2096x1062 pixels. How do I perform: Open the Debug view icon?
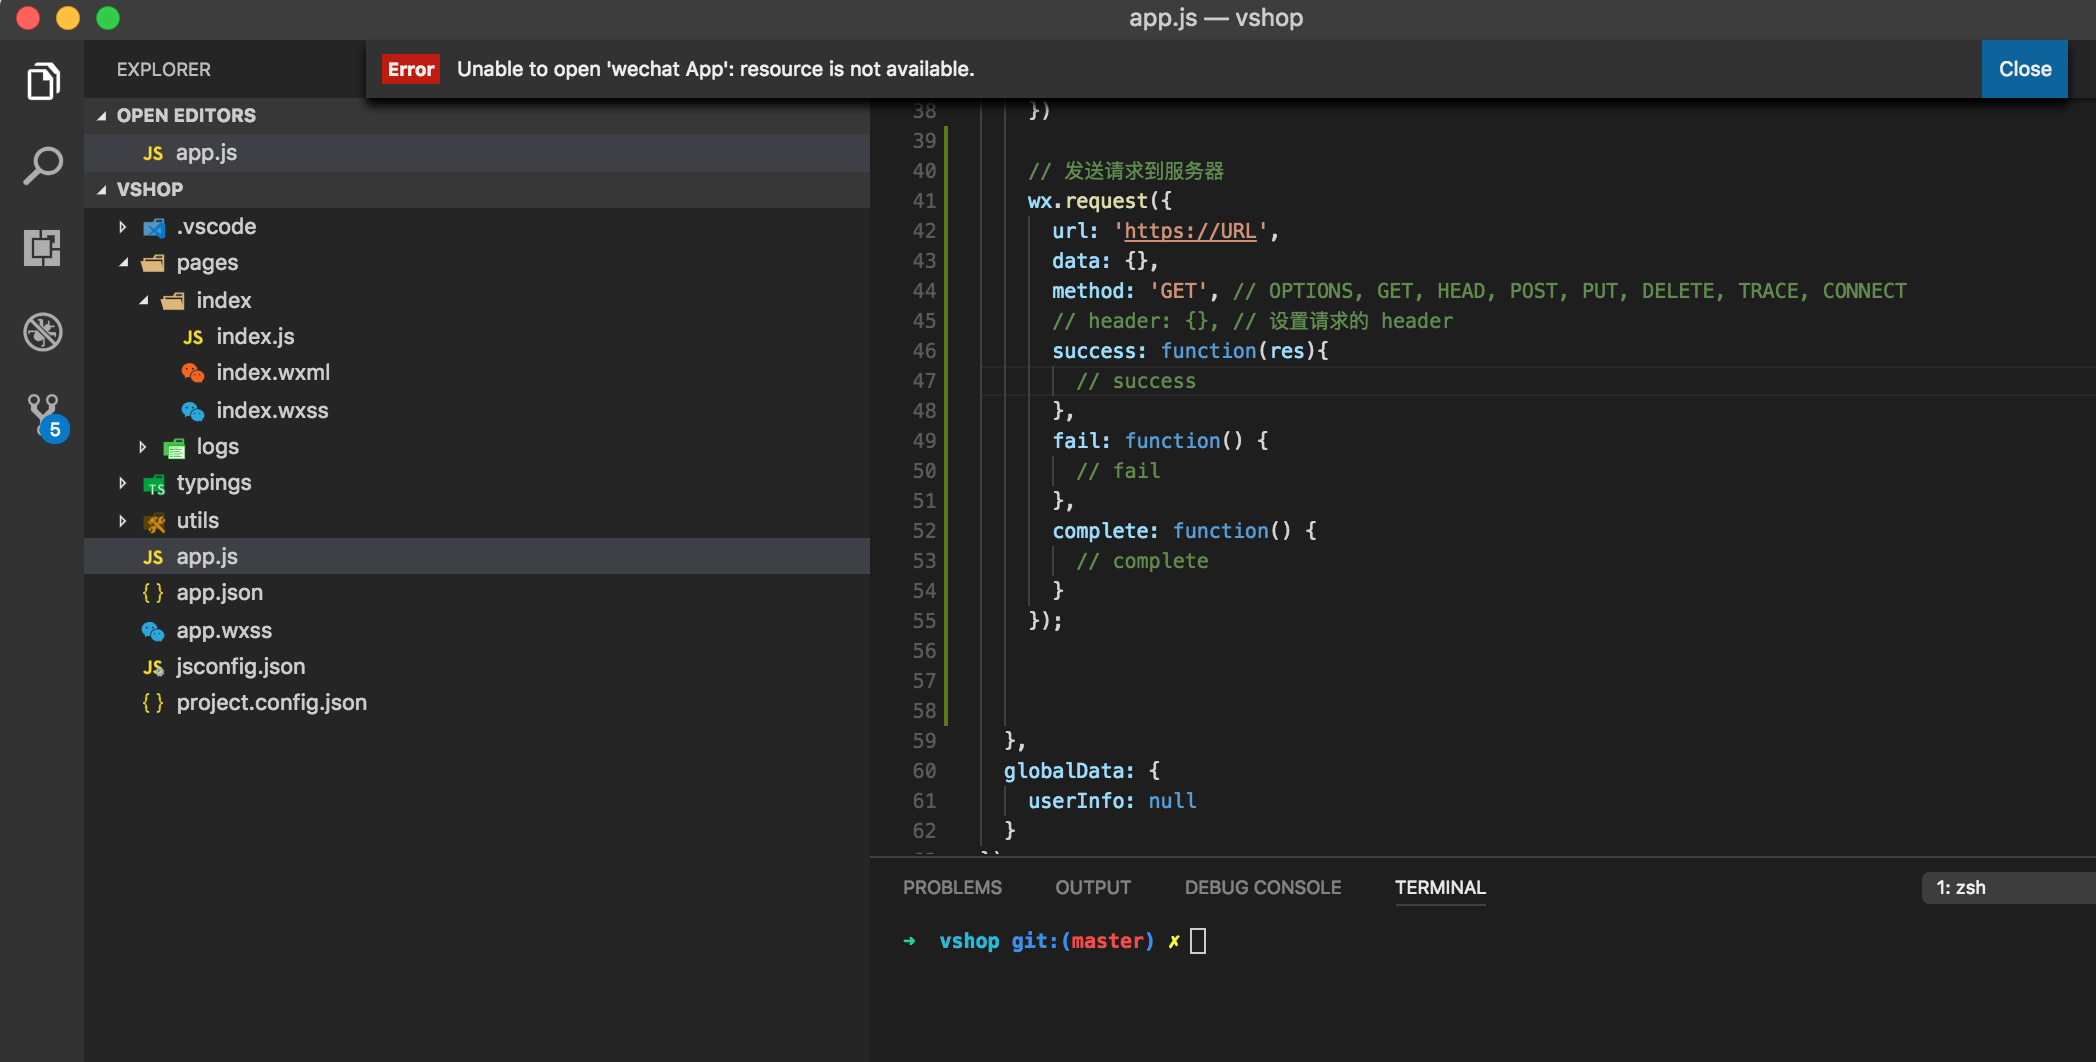[x=43, y=331]
